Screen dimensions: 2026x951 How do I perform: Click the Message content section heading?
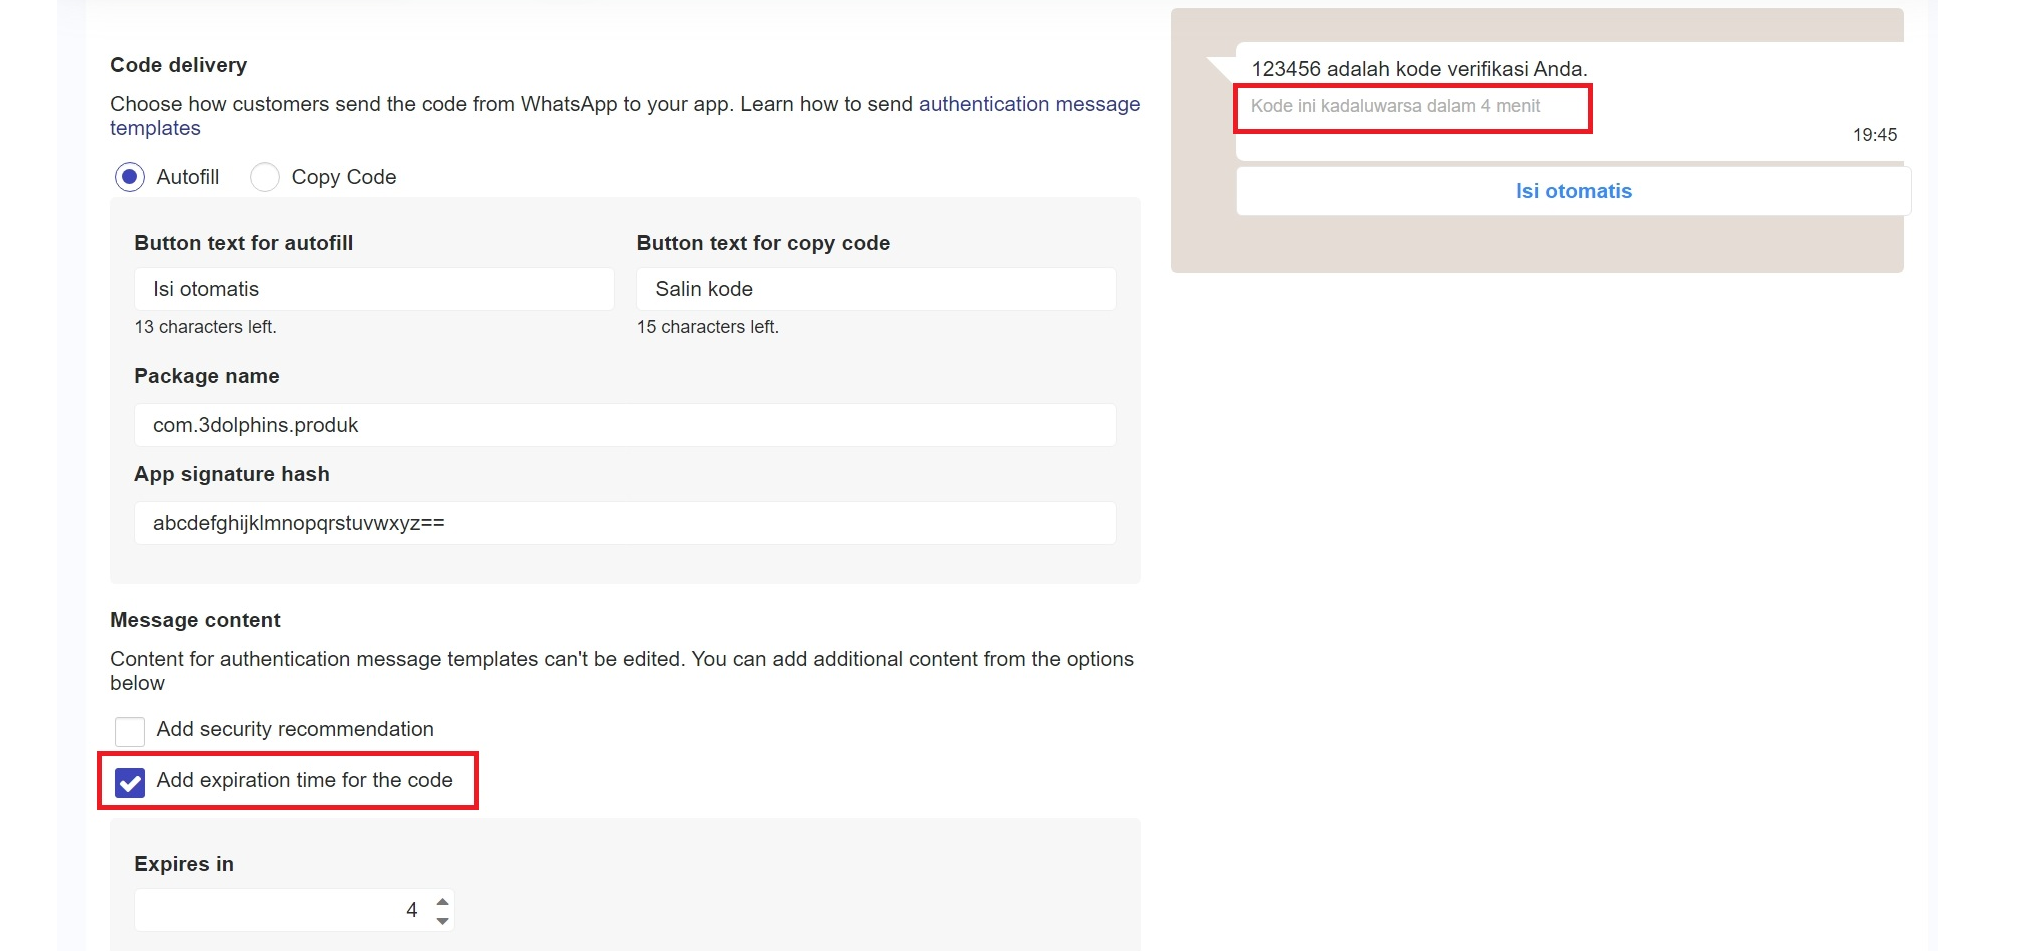click(x=195, y=620)
